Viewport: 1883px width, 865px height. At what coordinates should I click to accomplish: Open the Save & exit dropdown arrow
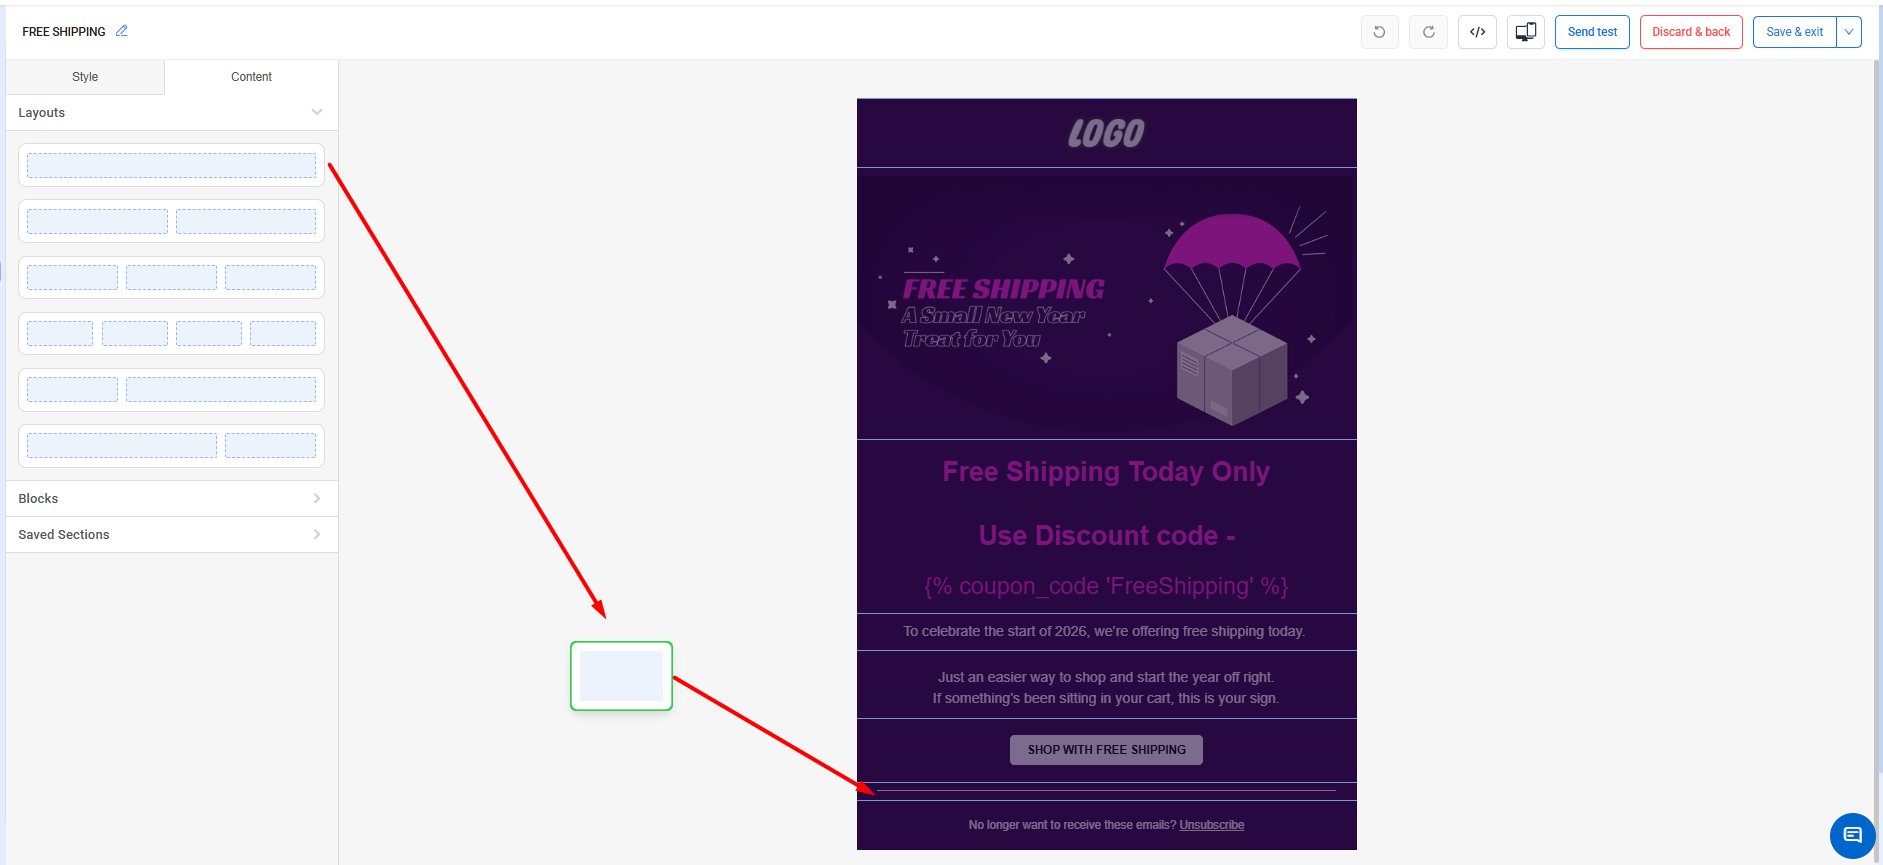pos(1849,32)
